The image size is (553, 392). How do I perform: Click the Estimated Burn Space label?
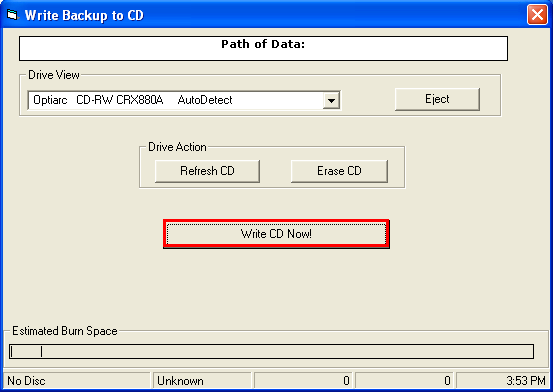coord(65,331)
